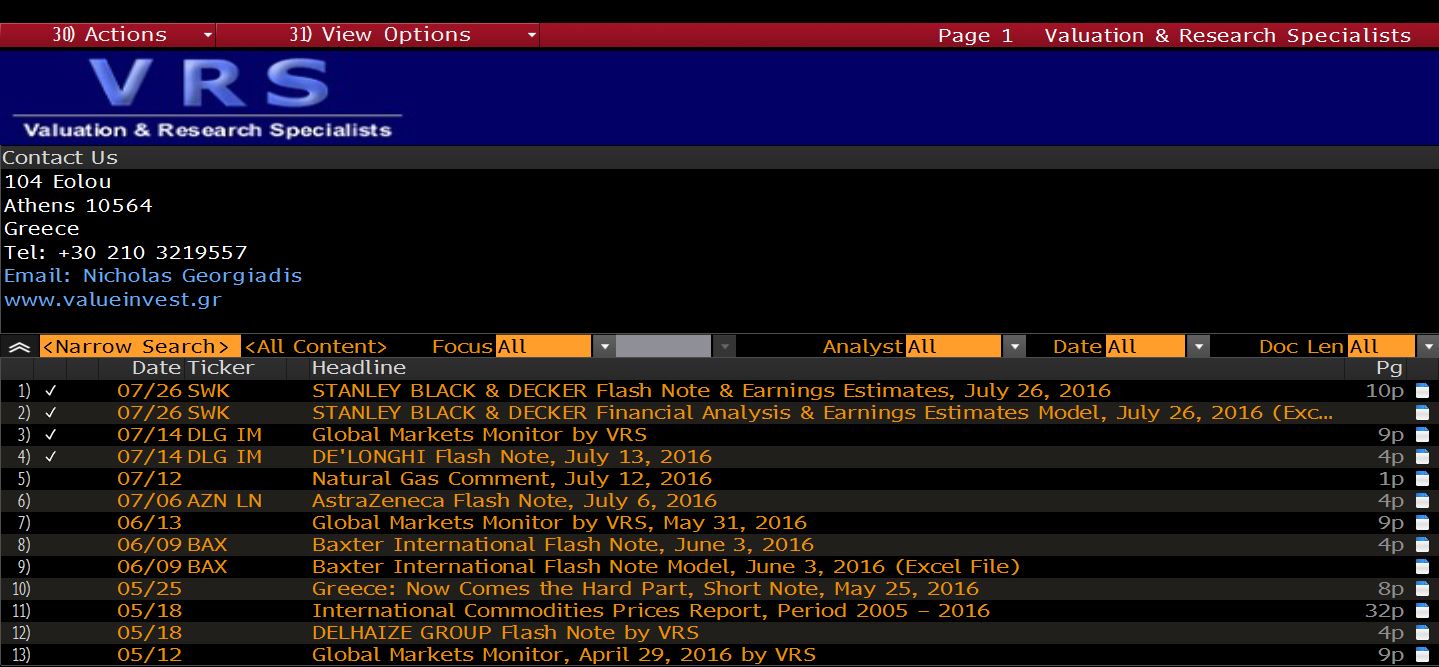Sort by Headline column header
Image resolution: width=1439 pixels, height=667 pixels.
[x=359, y=368]
